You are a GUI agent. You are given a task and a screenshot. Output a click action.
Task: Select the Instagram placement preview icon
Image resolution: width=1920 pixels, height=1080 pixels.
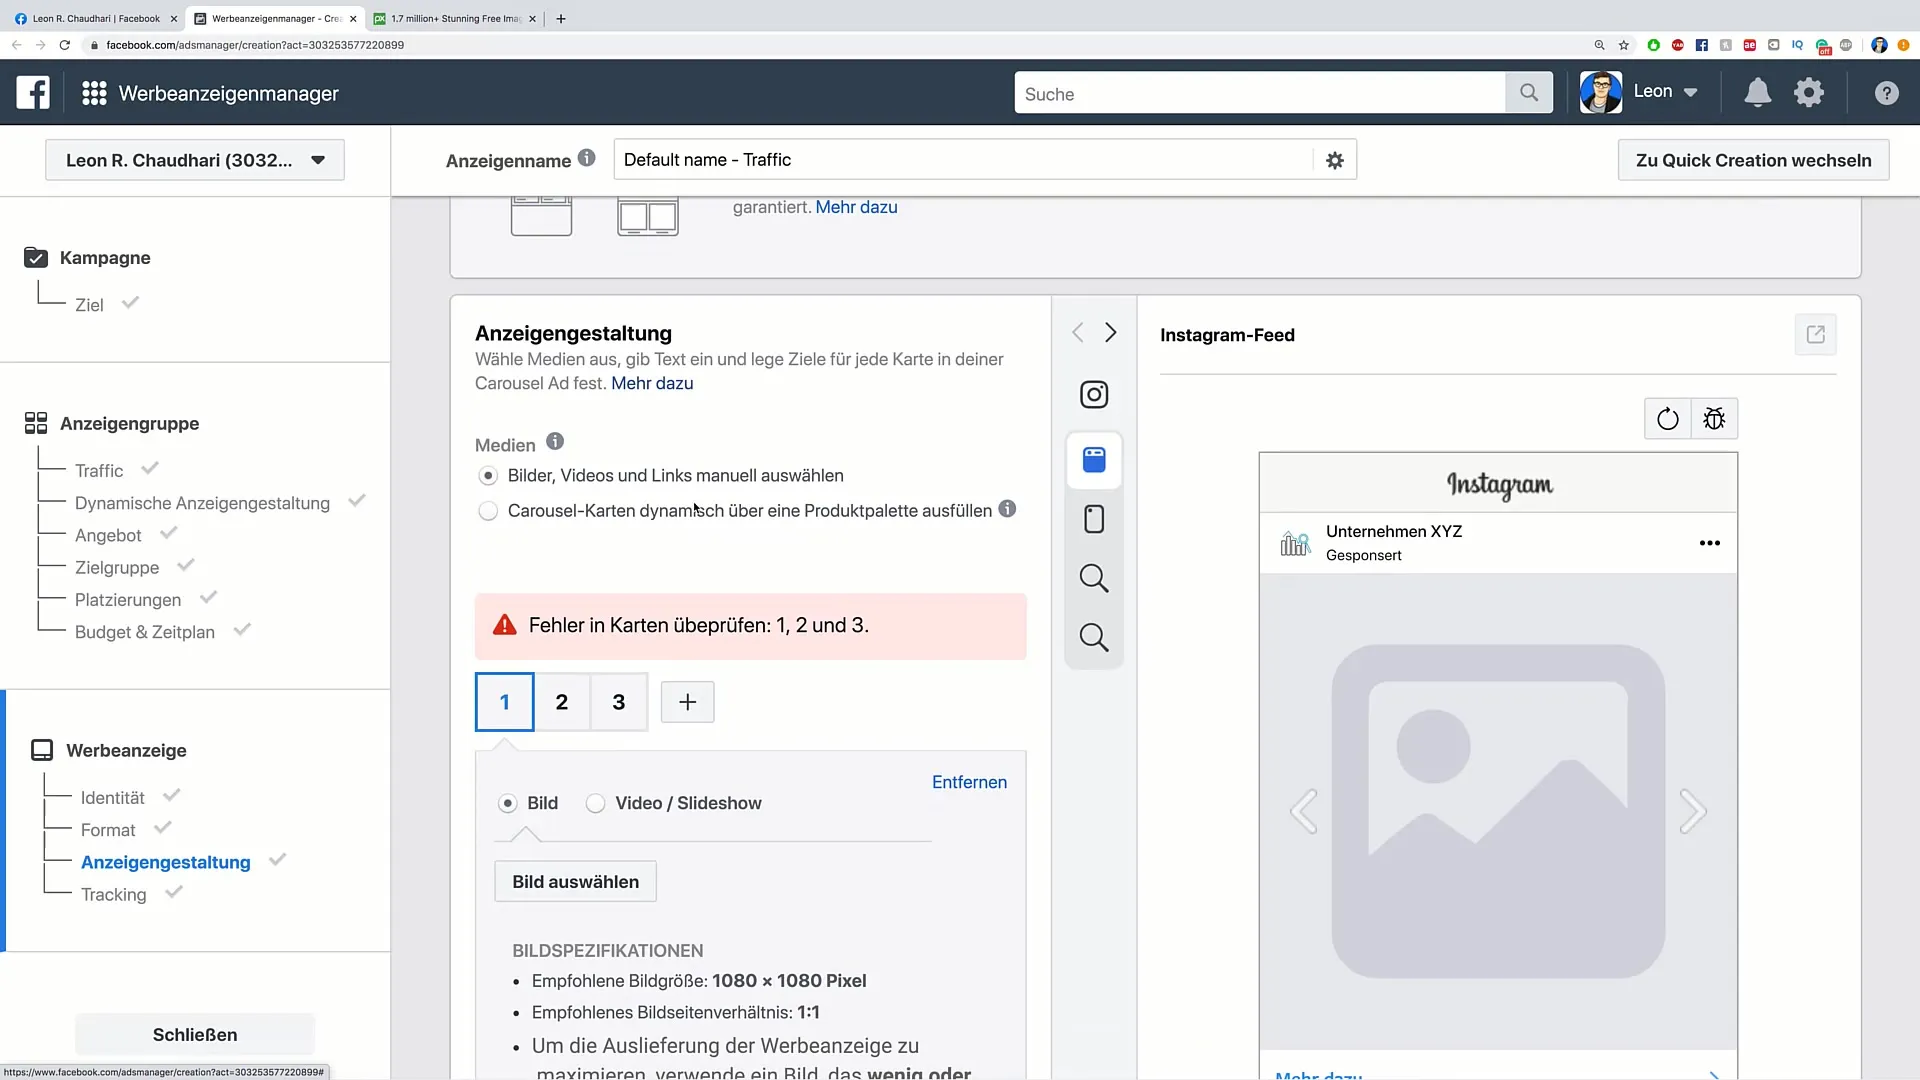[x=1094, y=394]
